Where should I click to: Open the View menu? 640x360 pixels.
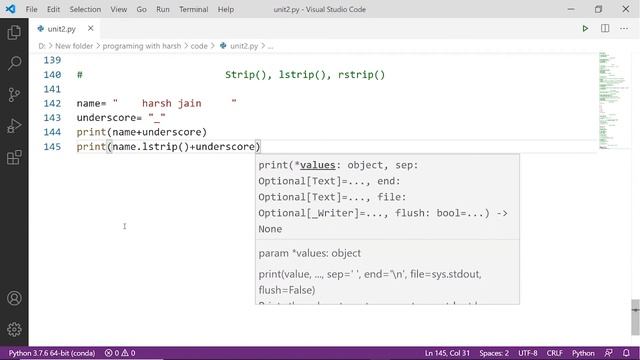(x=118, y=9)
